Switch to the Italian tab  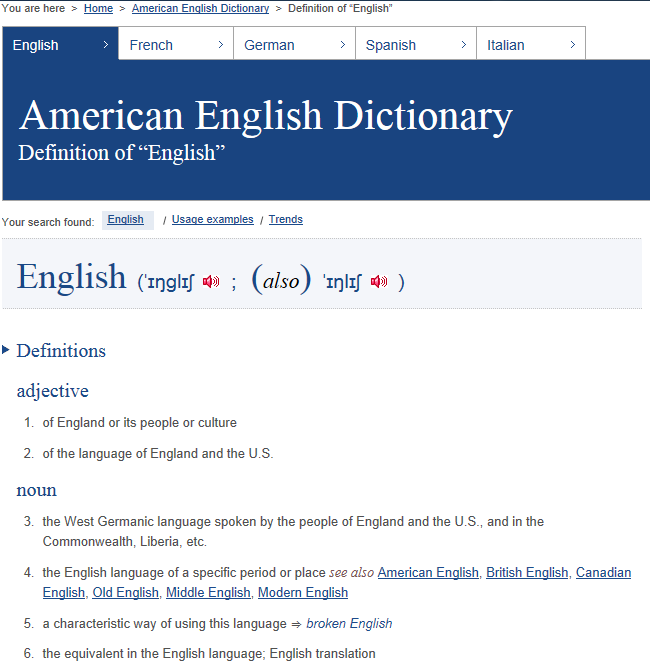click(x=531, y=45)
